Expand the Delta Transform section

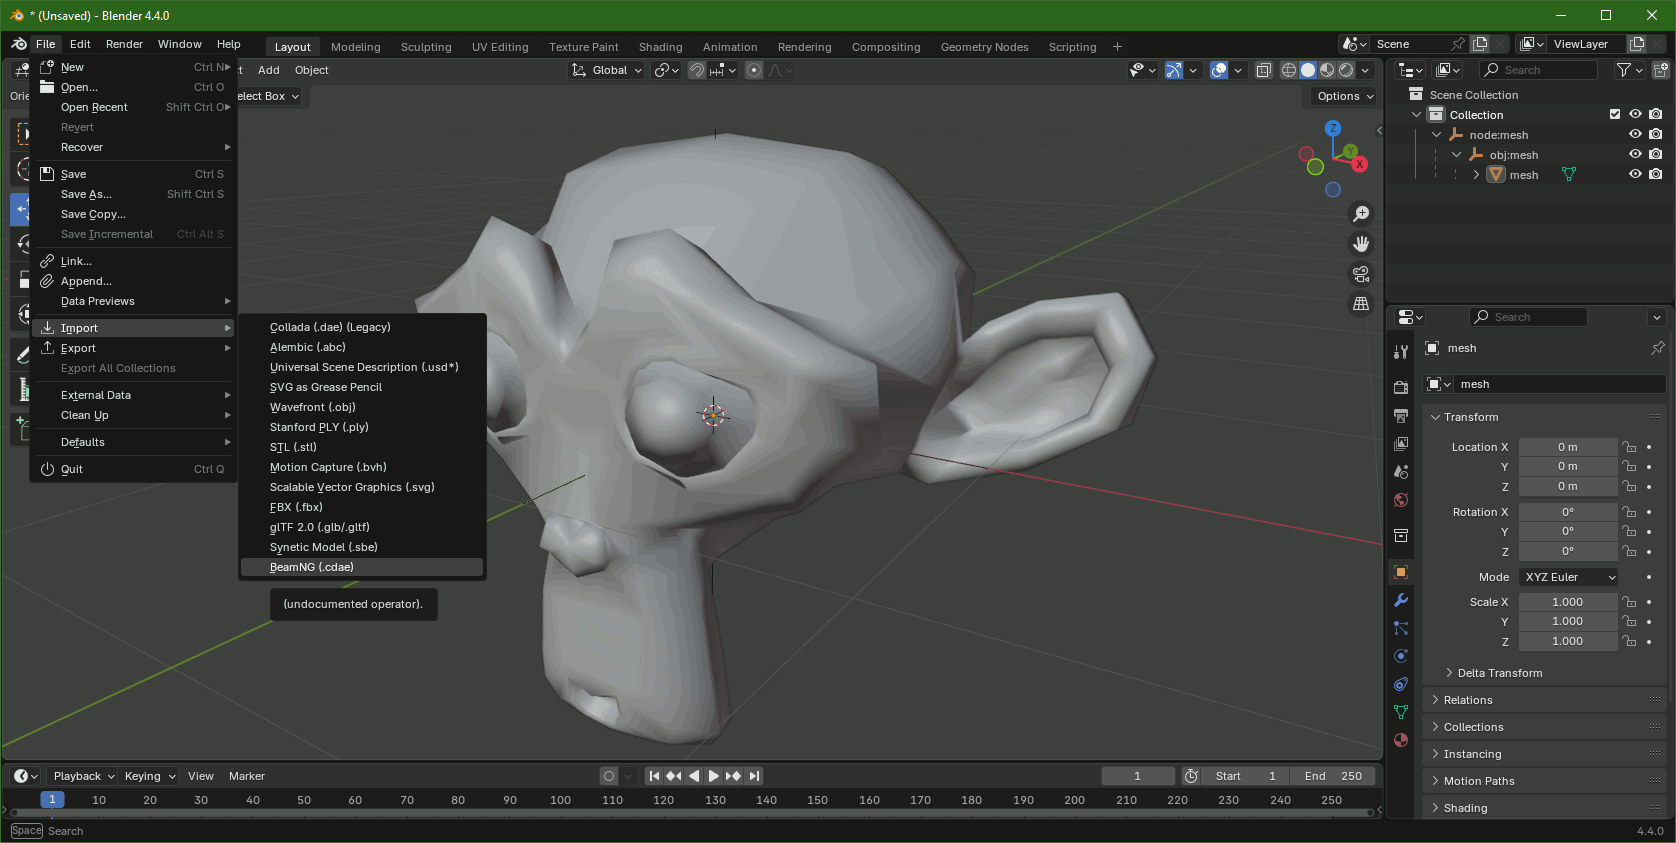(1499, 673)
